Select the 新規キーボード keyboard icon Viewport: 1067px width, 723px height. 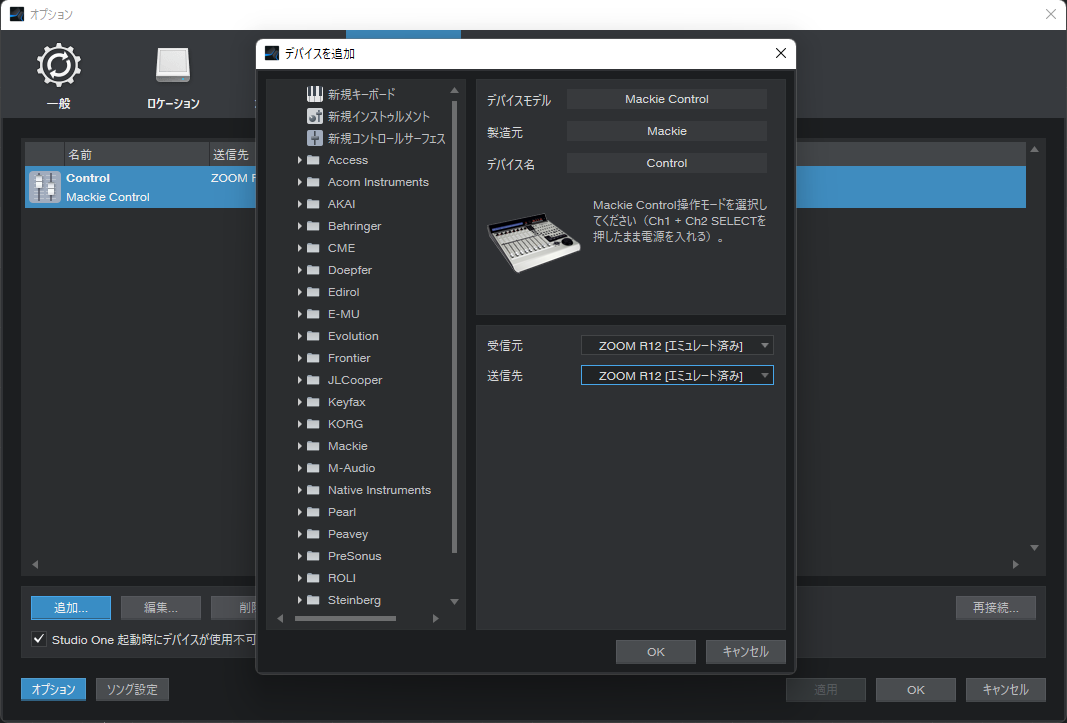click(x=314, y=94)
